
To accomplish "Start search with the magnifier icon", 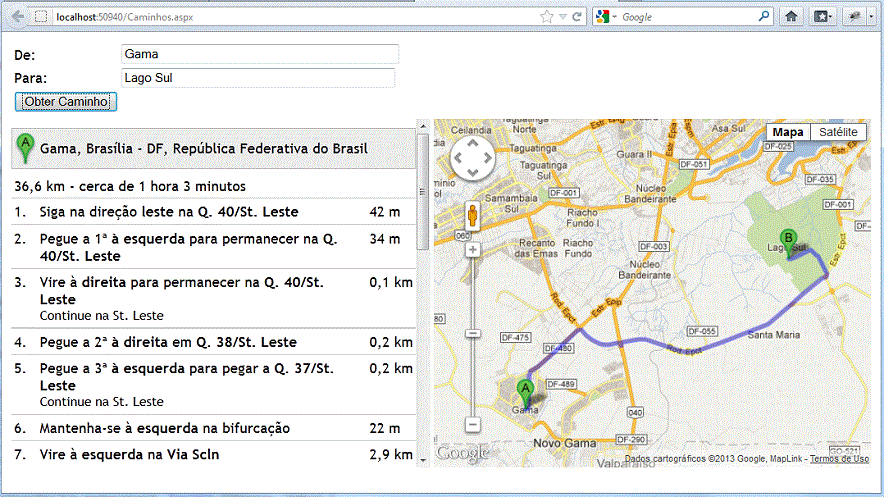I will point(765,16).
